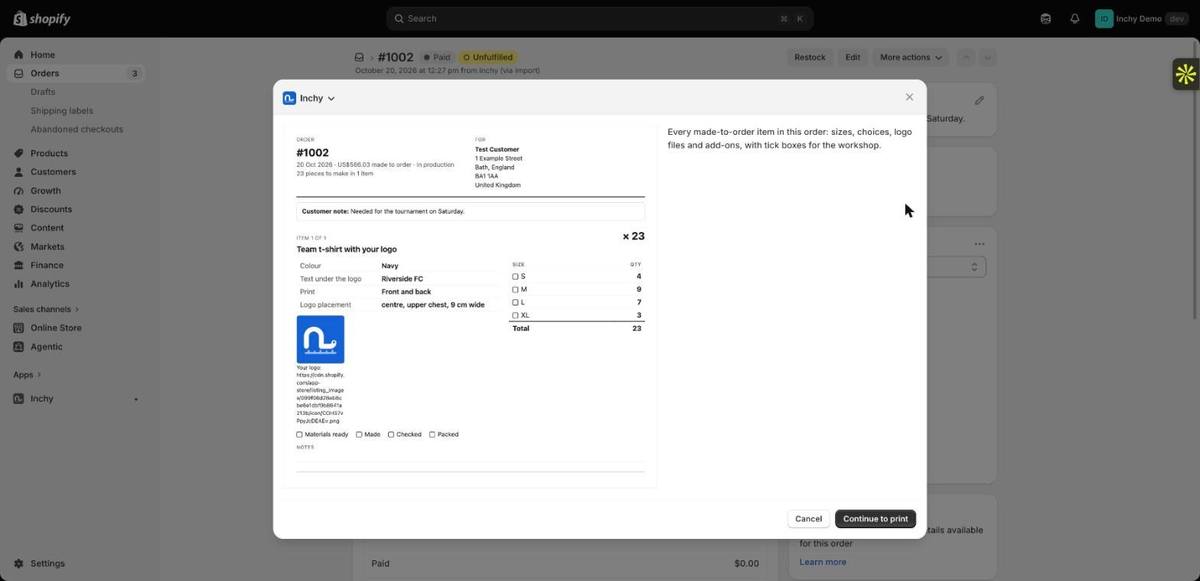The width and height of the screenshot is (1200, 581).
Task: Click the yellow starburst widget icon
Action: [x=1186, y=73]
